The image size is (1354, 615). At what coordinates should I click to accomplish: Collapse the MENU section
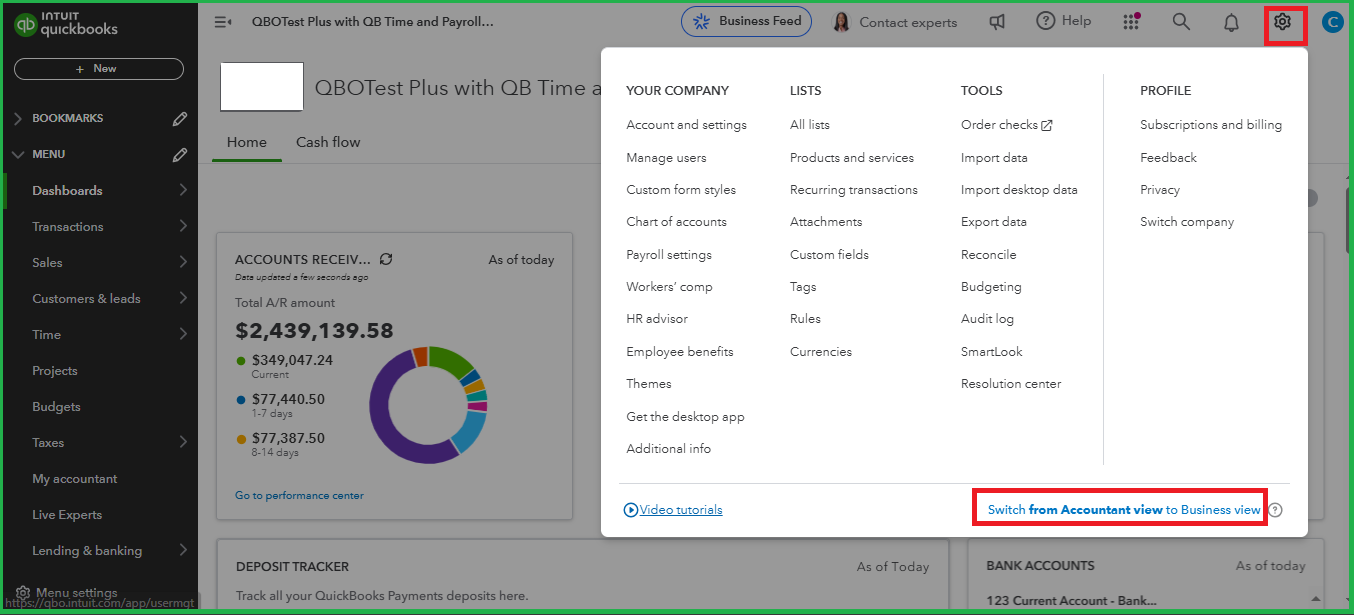click(18, 155)
